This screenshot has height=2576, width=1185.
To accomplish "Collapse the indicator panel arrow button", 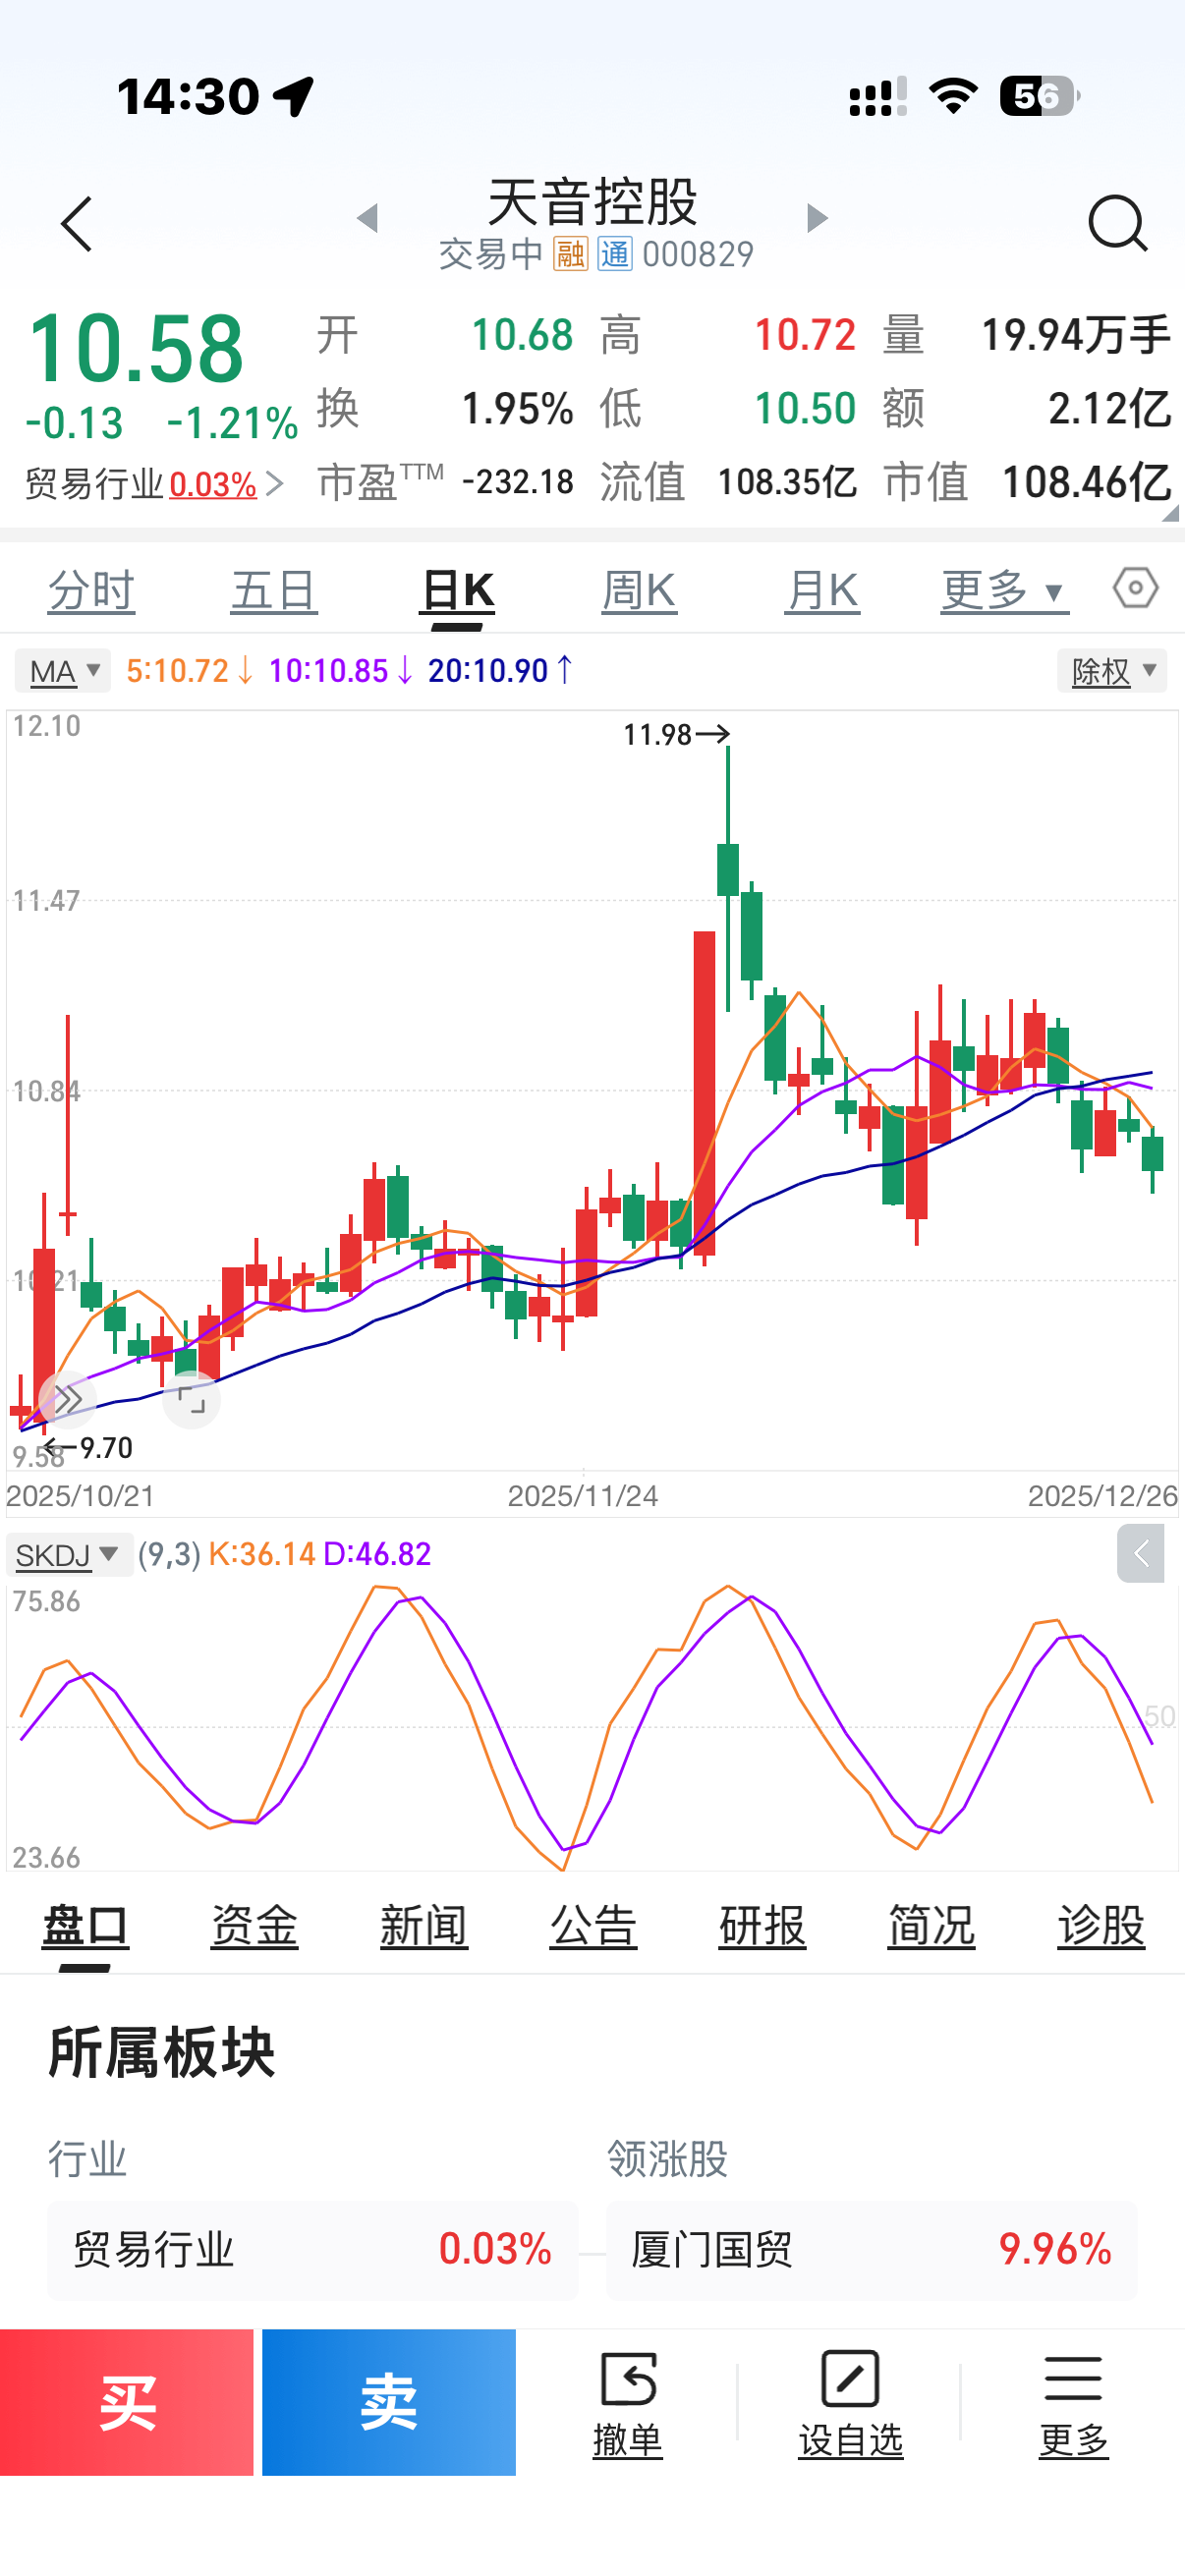I will pyautogui.click(x=1140, y=1553).
